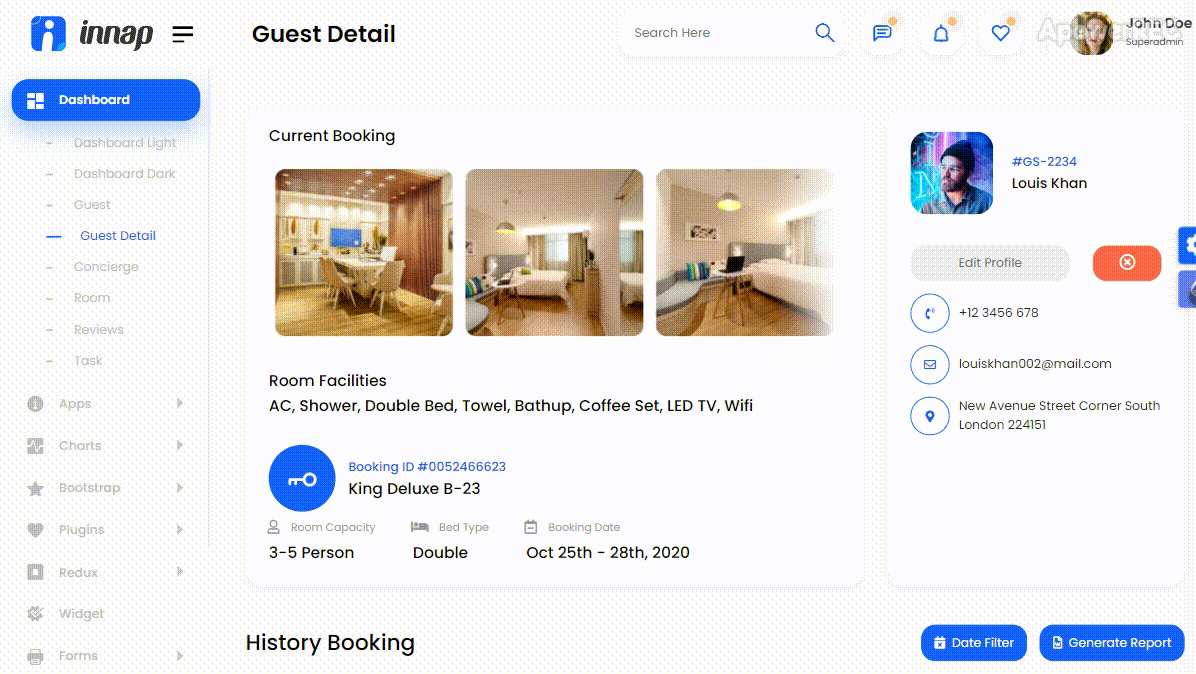Open the settings gear side tab

1188,246
